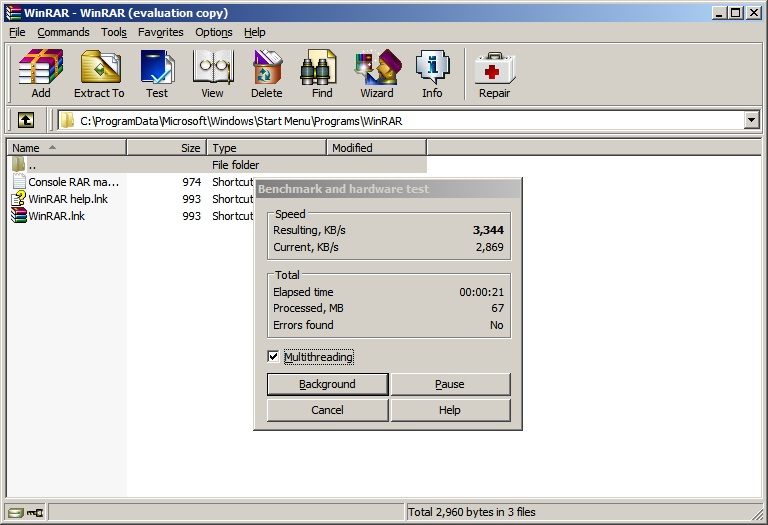
Task: Go up one folder with arrow button
Action: point(26,120)
